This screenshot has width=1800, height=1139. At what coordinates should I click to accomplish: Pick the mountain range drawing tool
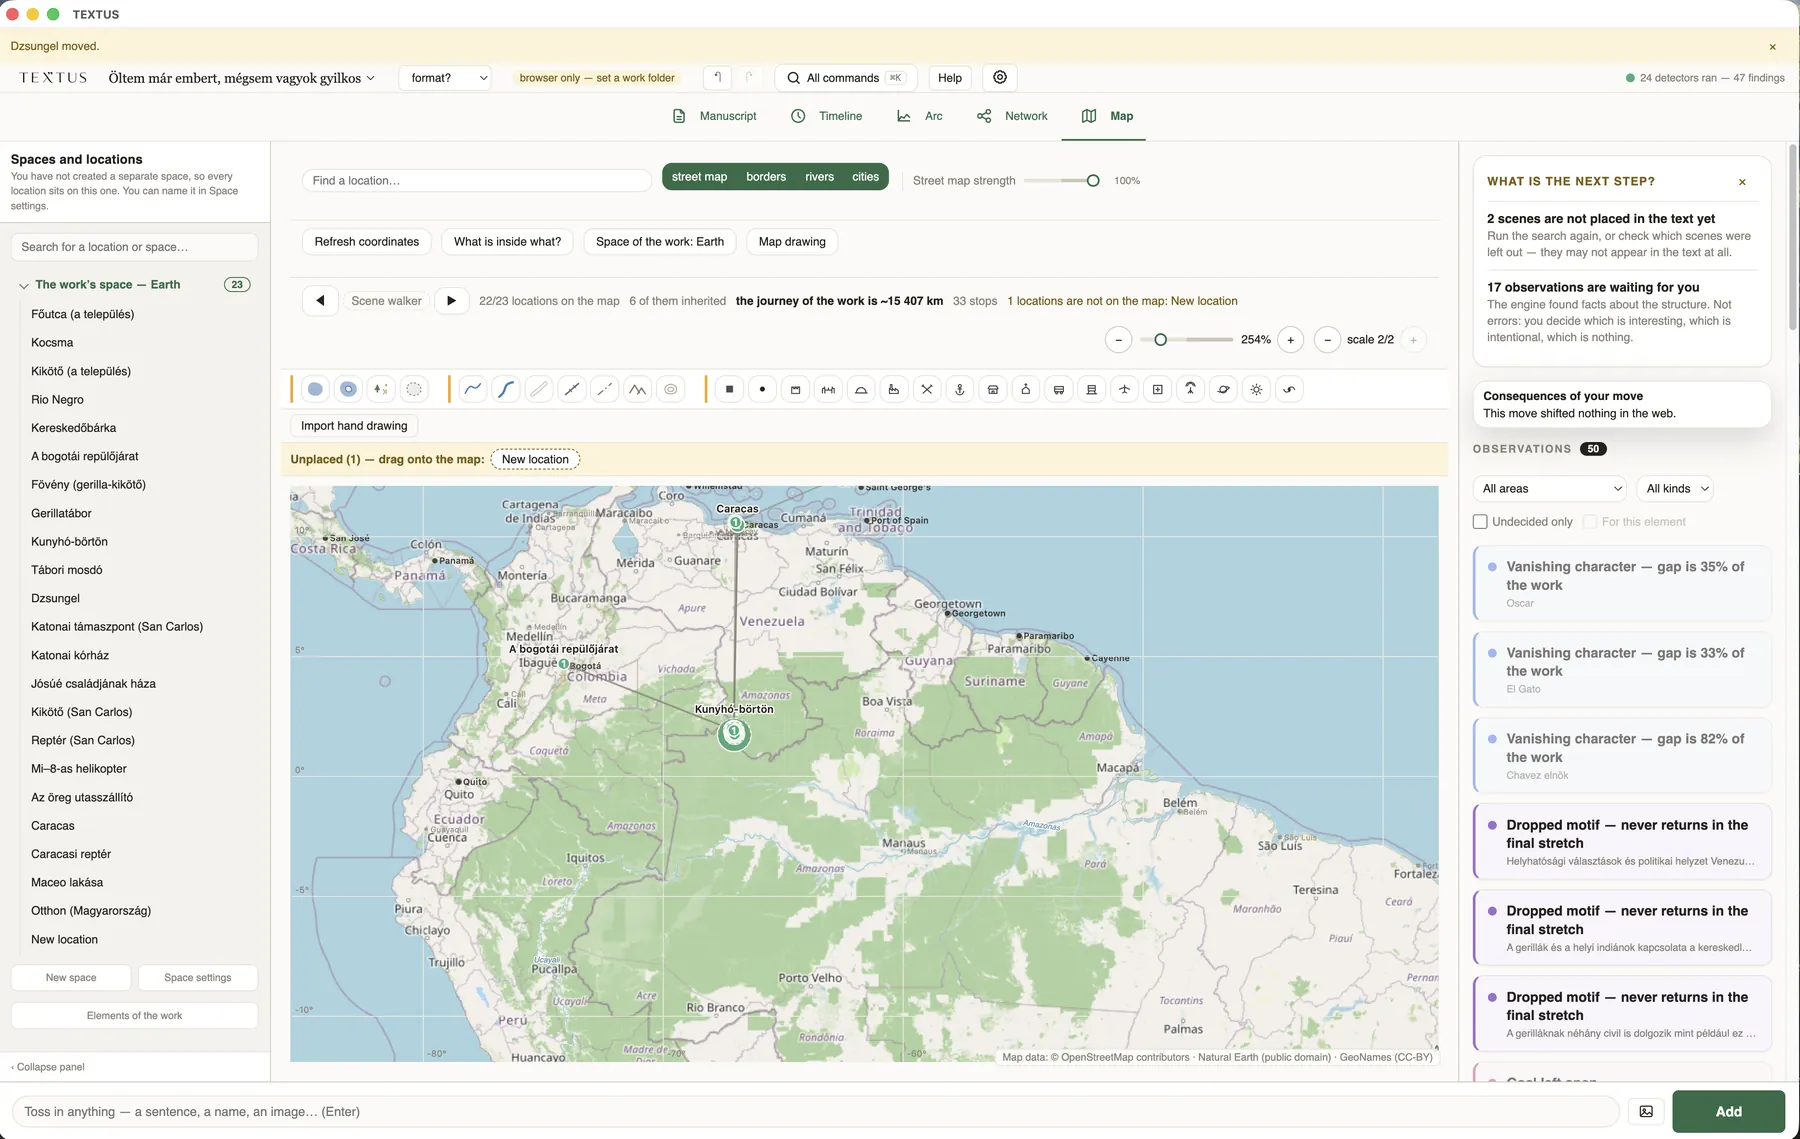click(638, 390)
